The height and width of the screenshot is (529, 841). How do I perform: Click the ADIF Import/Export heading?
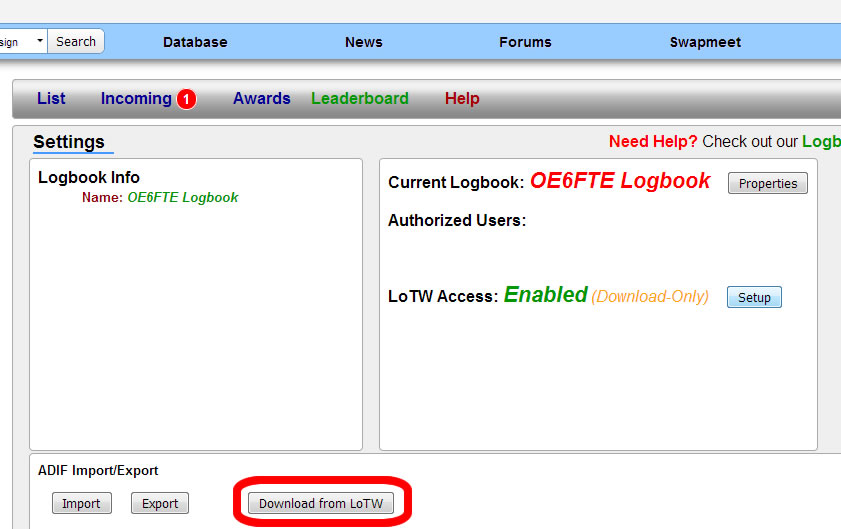(98, 471)
